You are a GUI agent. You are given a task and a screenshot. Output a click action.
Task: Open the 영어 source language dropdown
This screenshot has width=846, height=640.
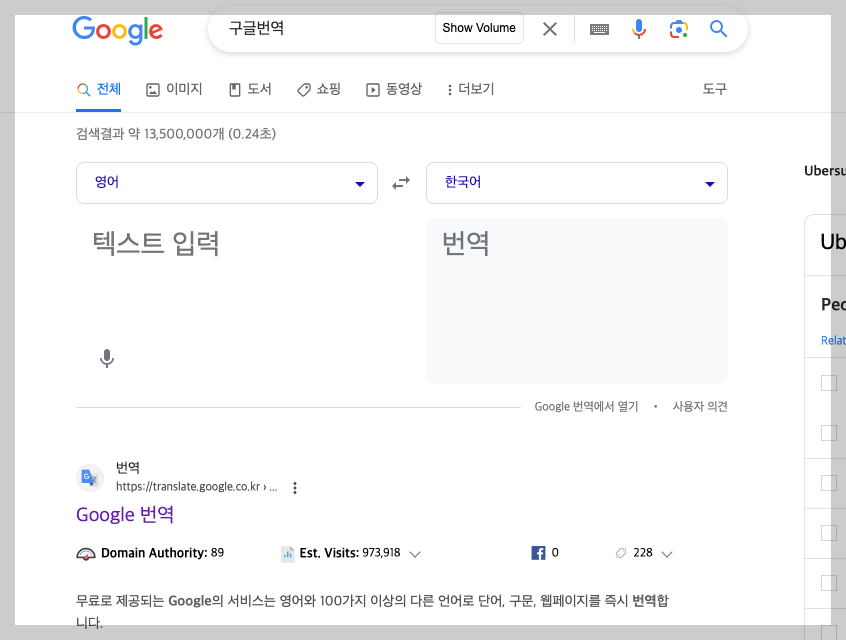click(x=227, y=183)
